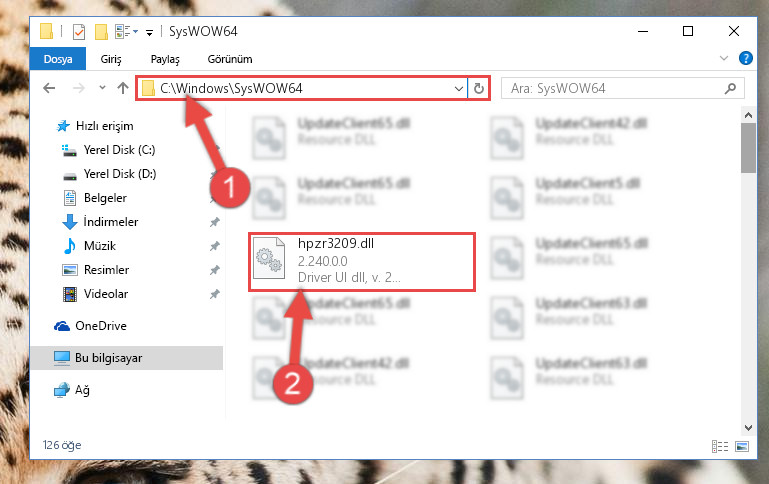Click in the Ara: SysWOW64 search box
Image resolution: width=769 pixels, height=484 pixels.
613,89
